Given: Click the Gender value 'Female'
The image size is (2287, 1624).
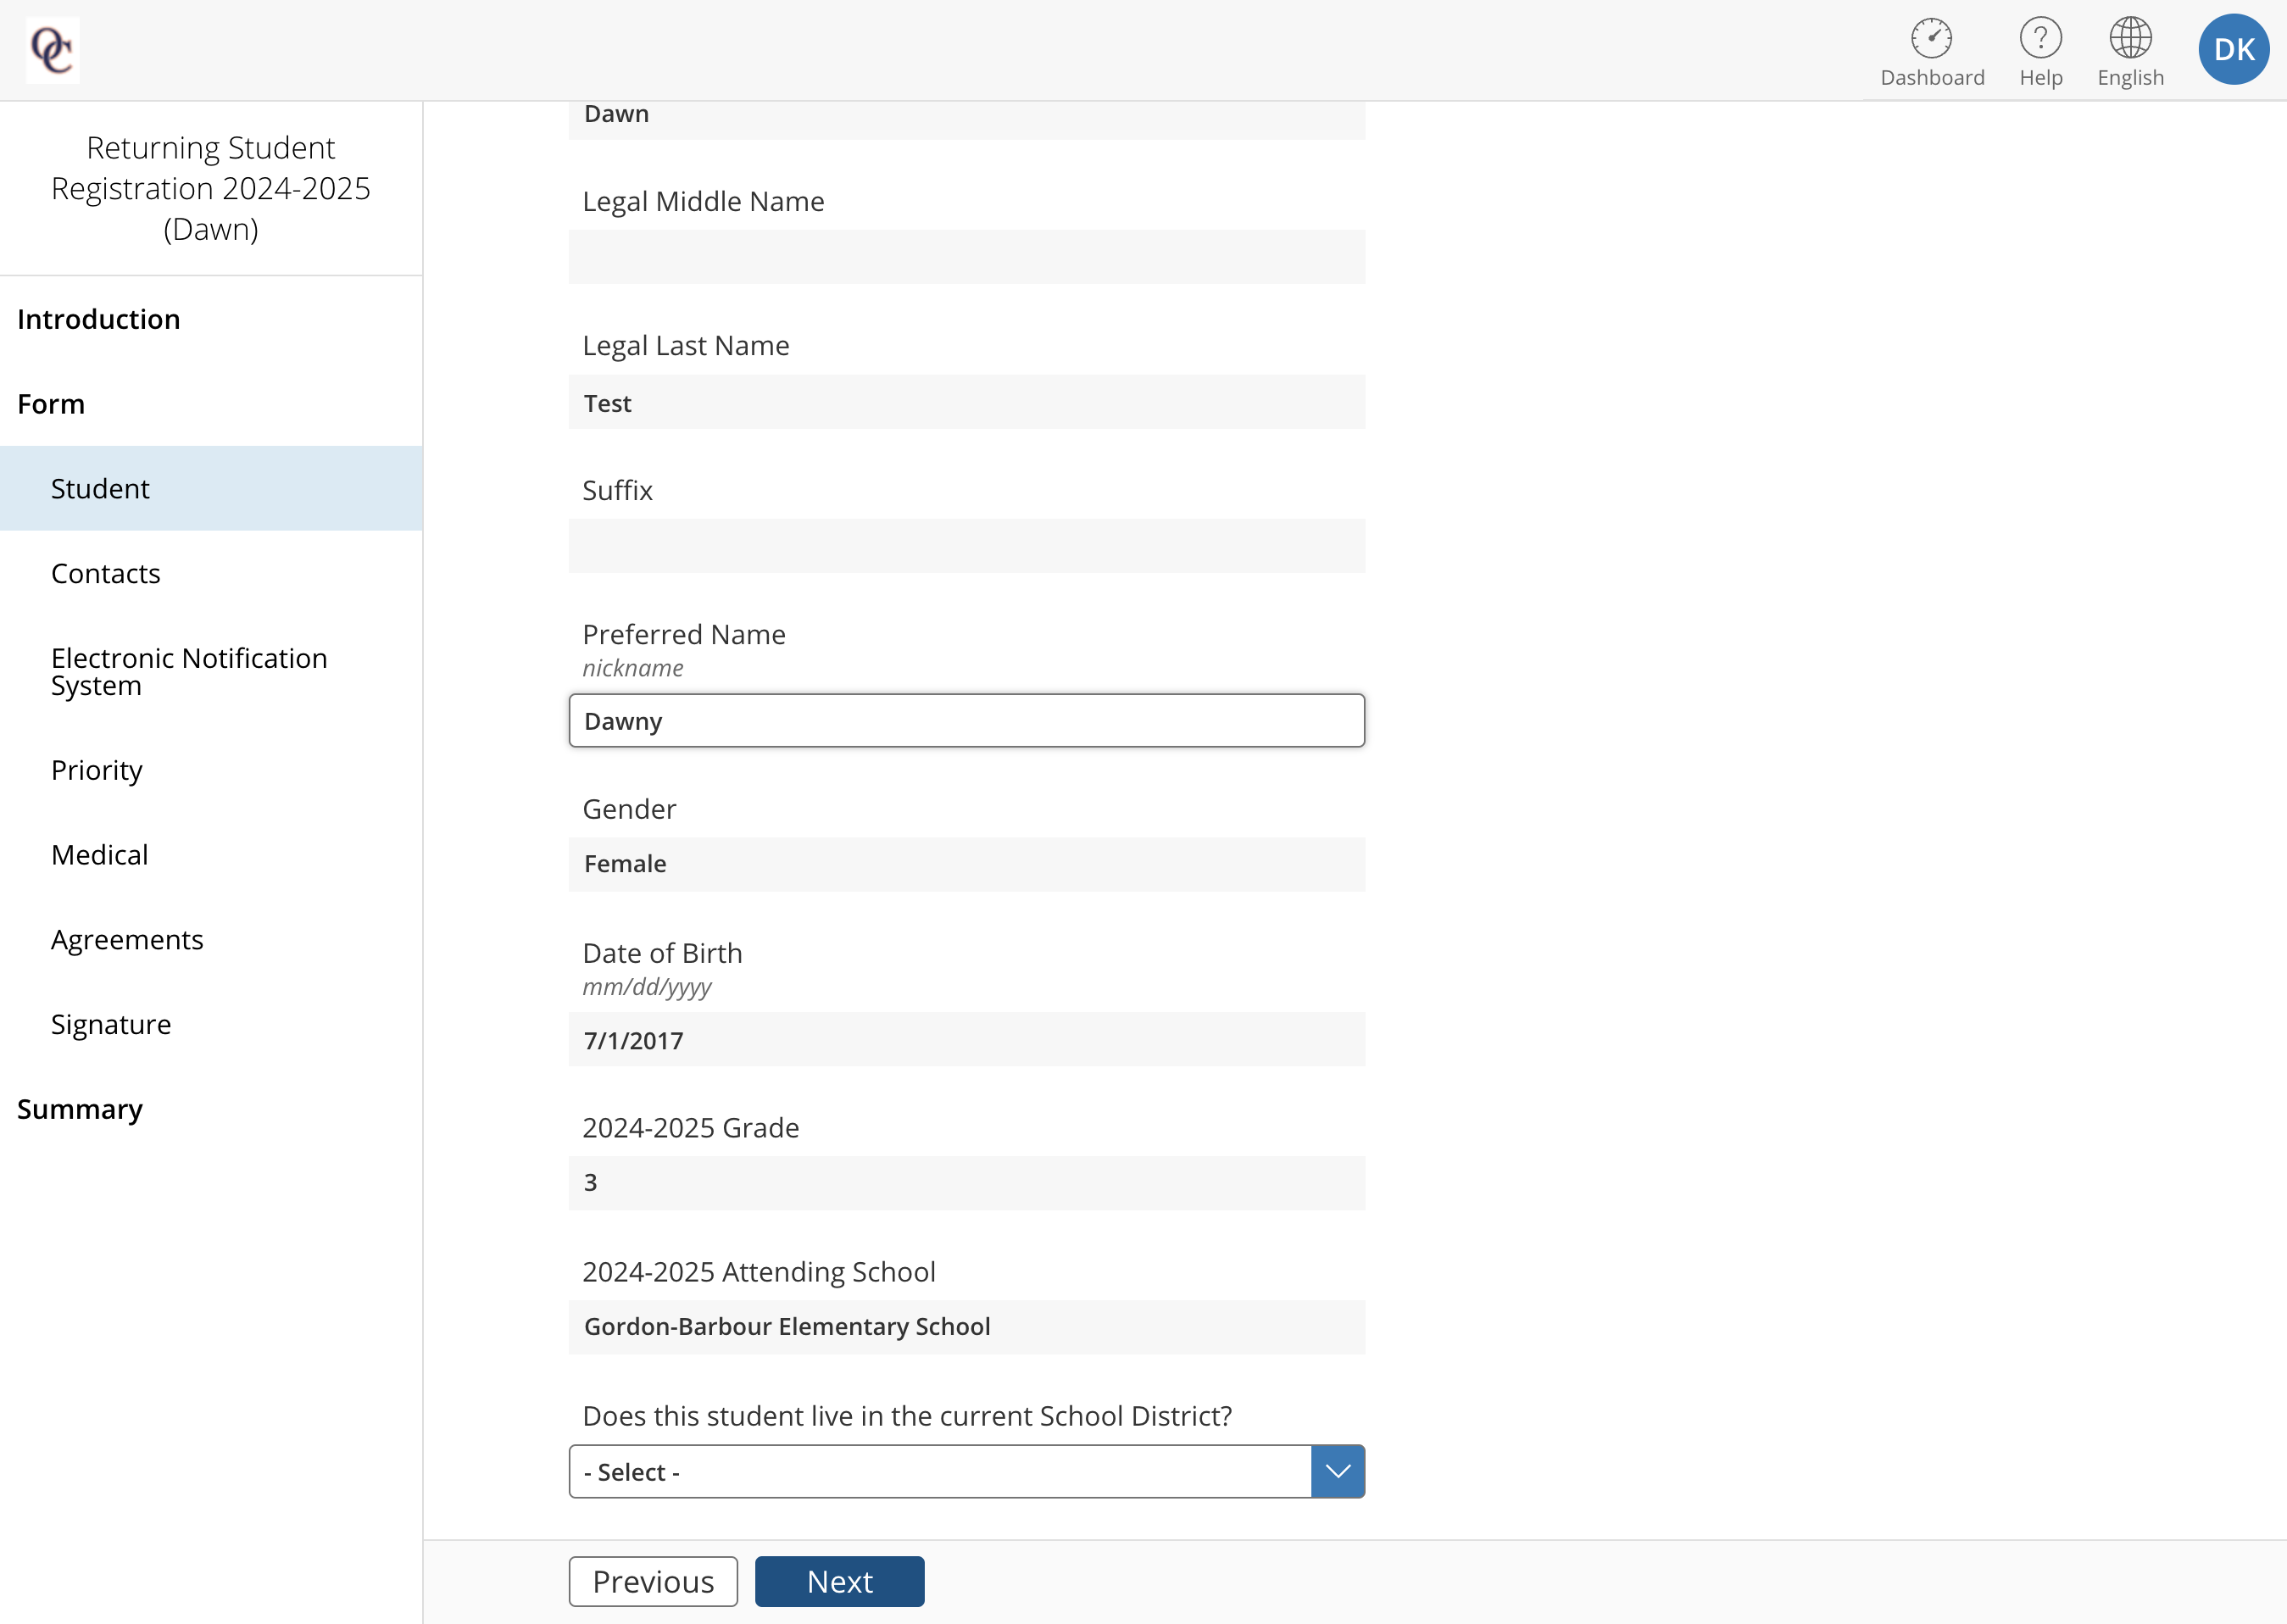Looking at the screenshot, I should click(x=625, y=864).
